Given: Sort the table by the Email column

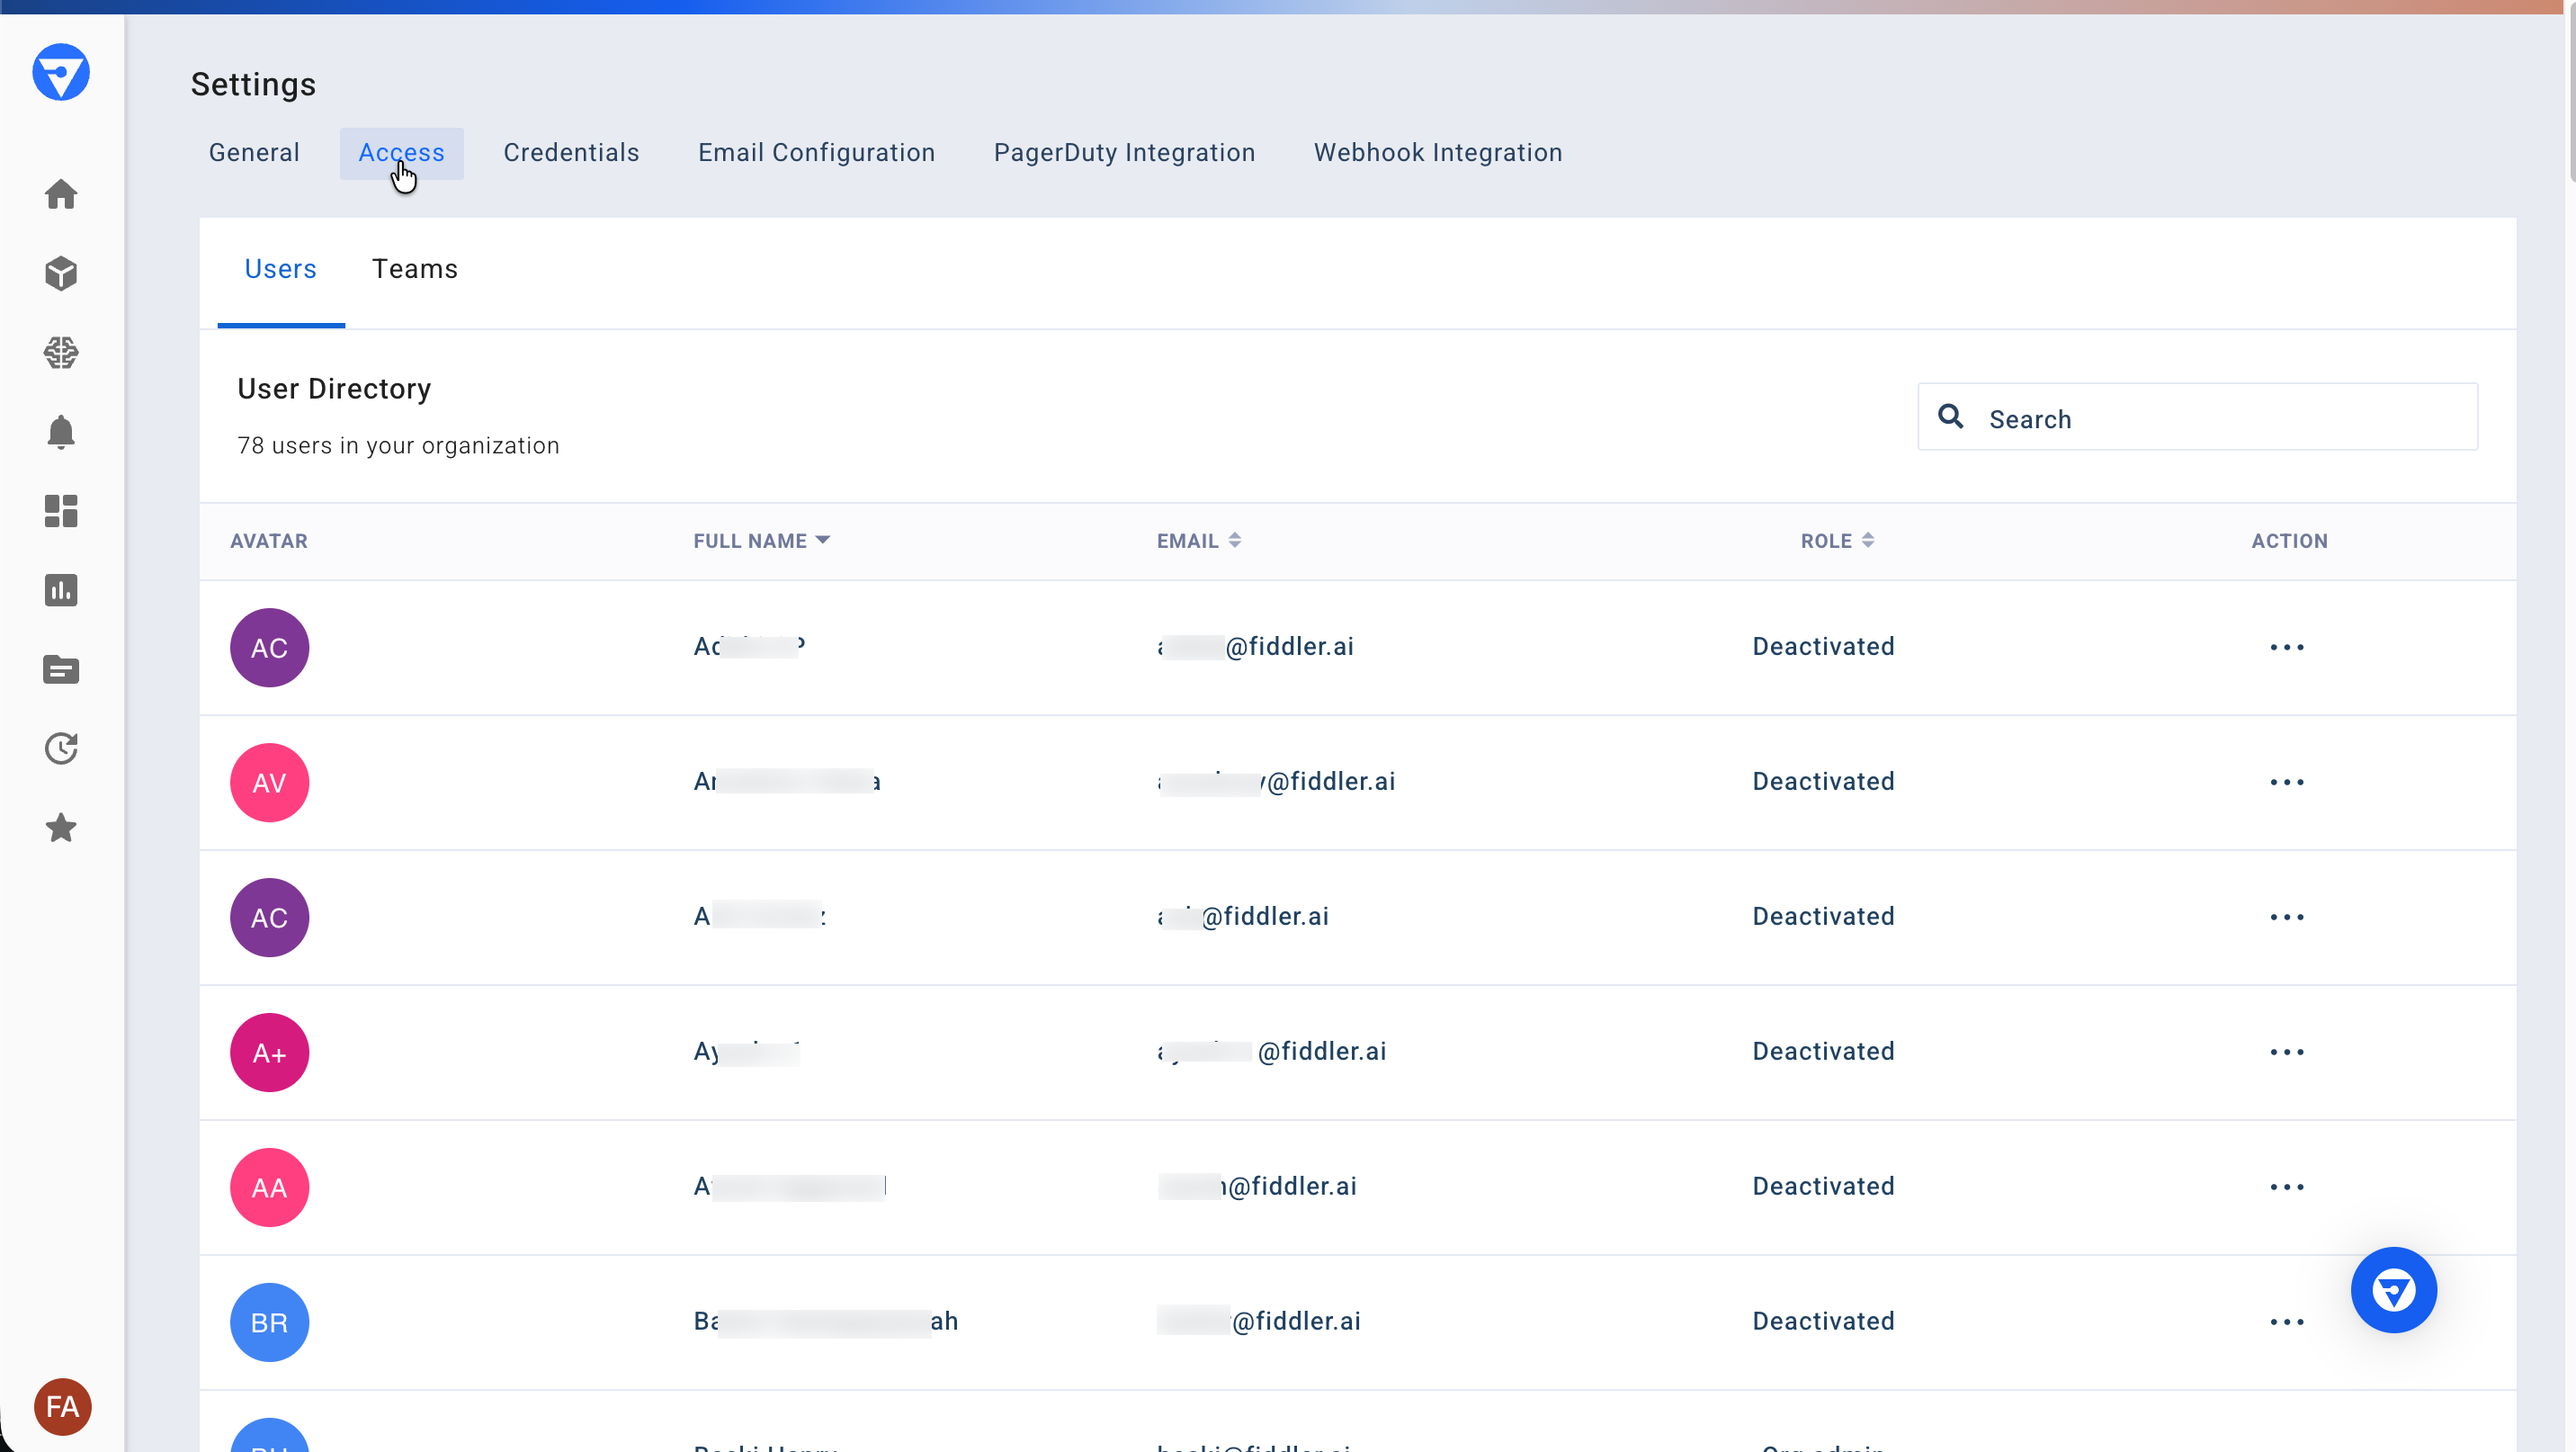Looking at the screenshot, I should 1235,540.
